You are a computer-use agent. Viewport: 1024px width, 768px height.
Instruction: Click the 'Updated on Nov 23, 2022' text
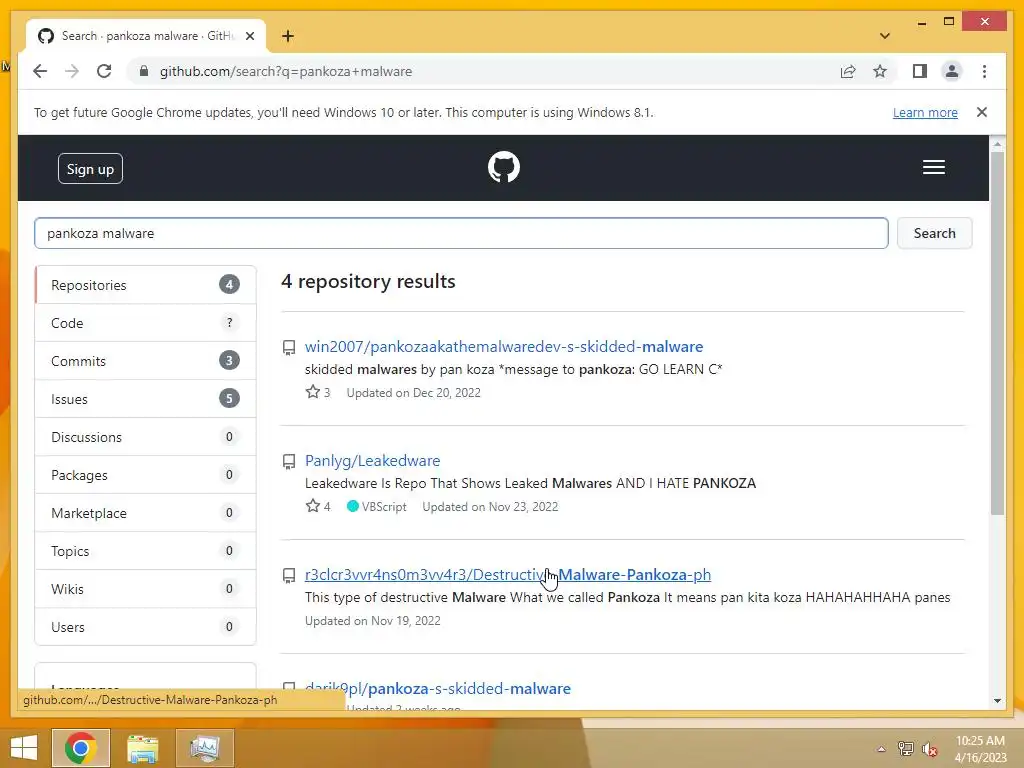(x=490, y=507)
